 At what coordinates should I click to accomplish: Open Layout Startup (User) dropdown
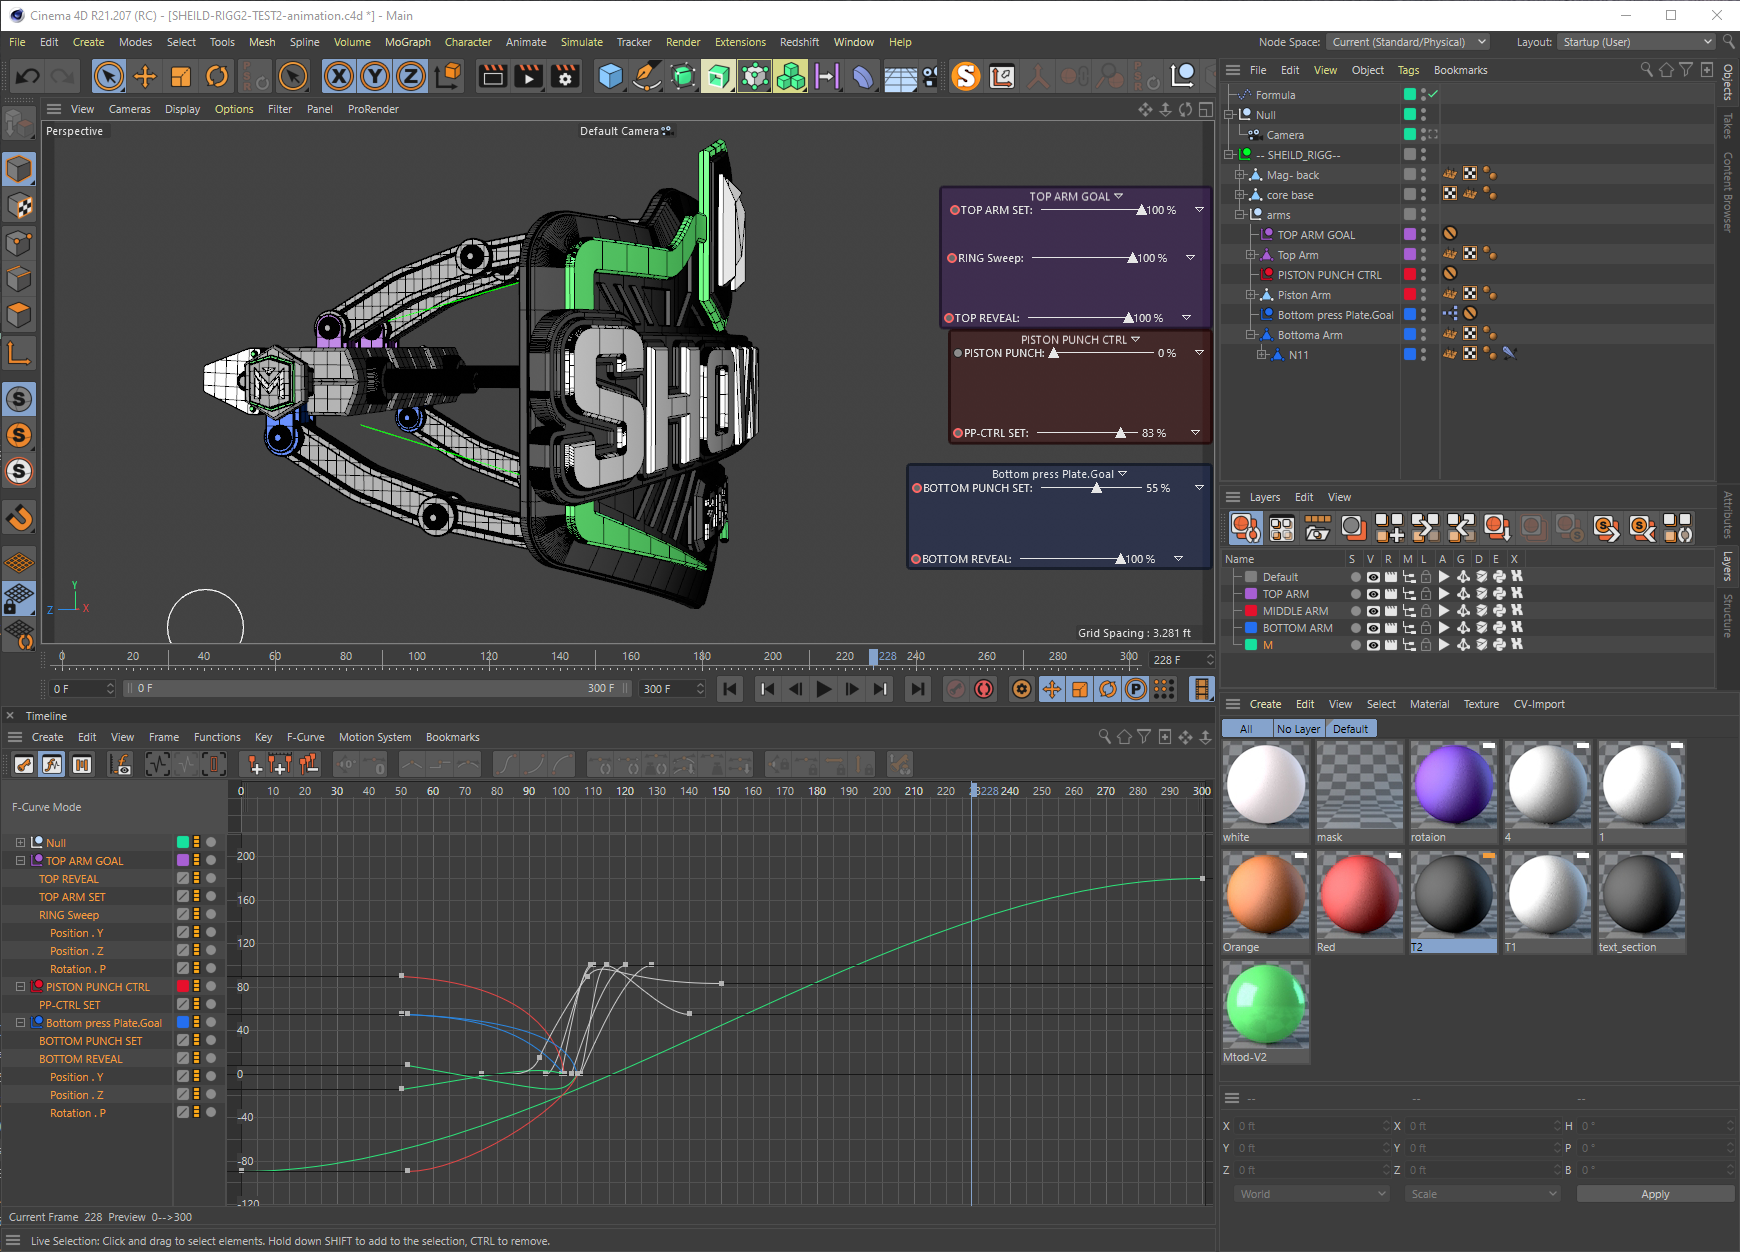point(1637,42)
